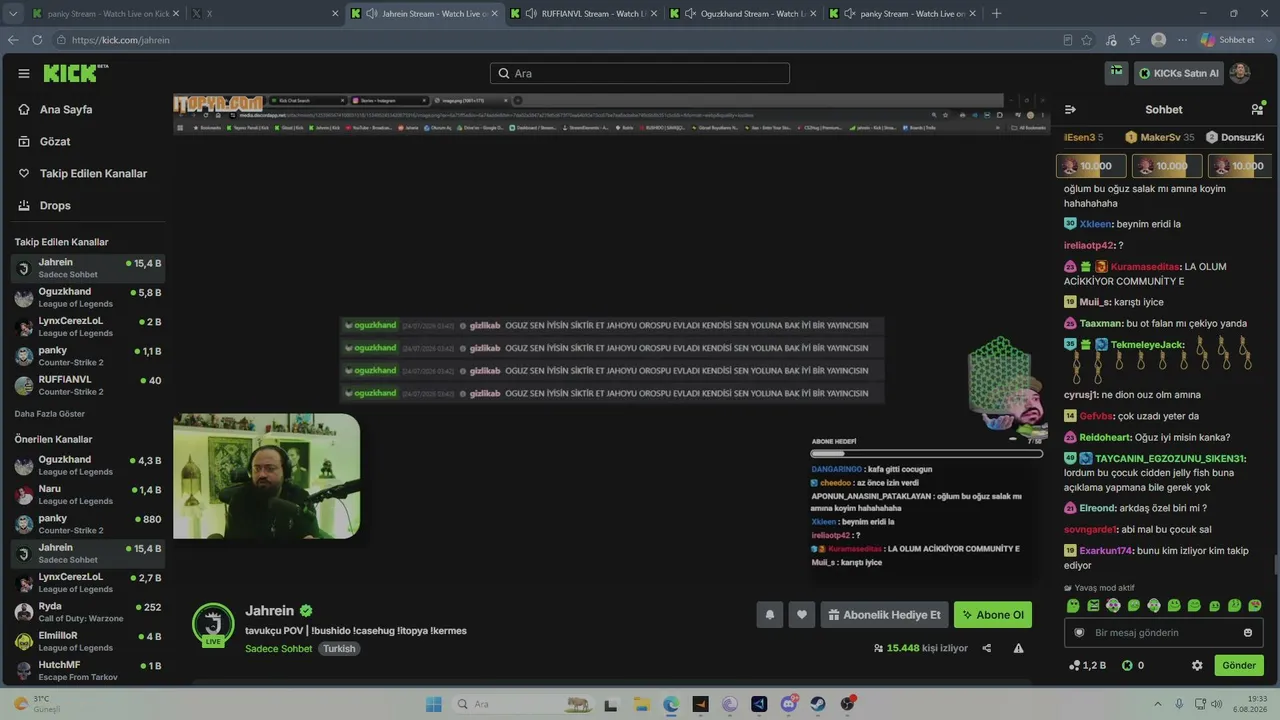Insert the last quick emote above message box
Viewport: 1280px width, 720px height.
click(1255, 606)
